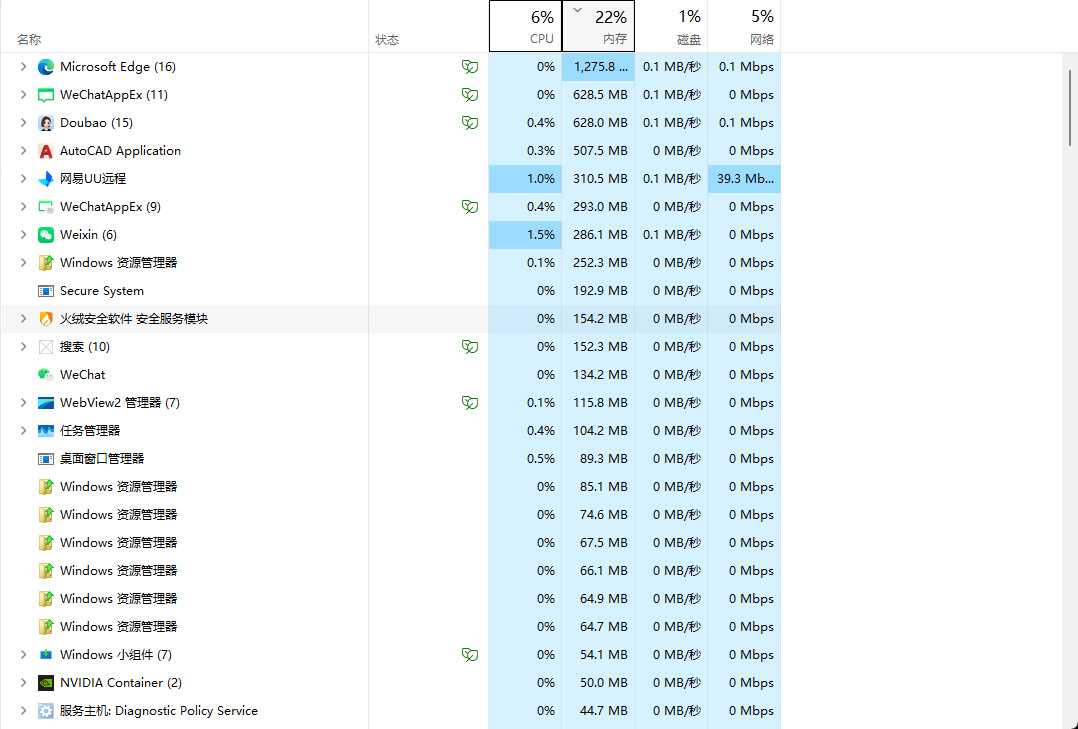Expand the Microsoft Edge (16) process group
Screen dimensions: 1078x729
[24, 67]
